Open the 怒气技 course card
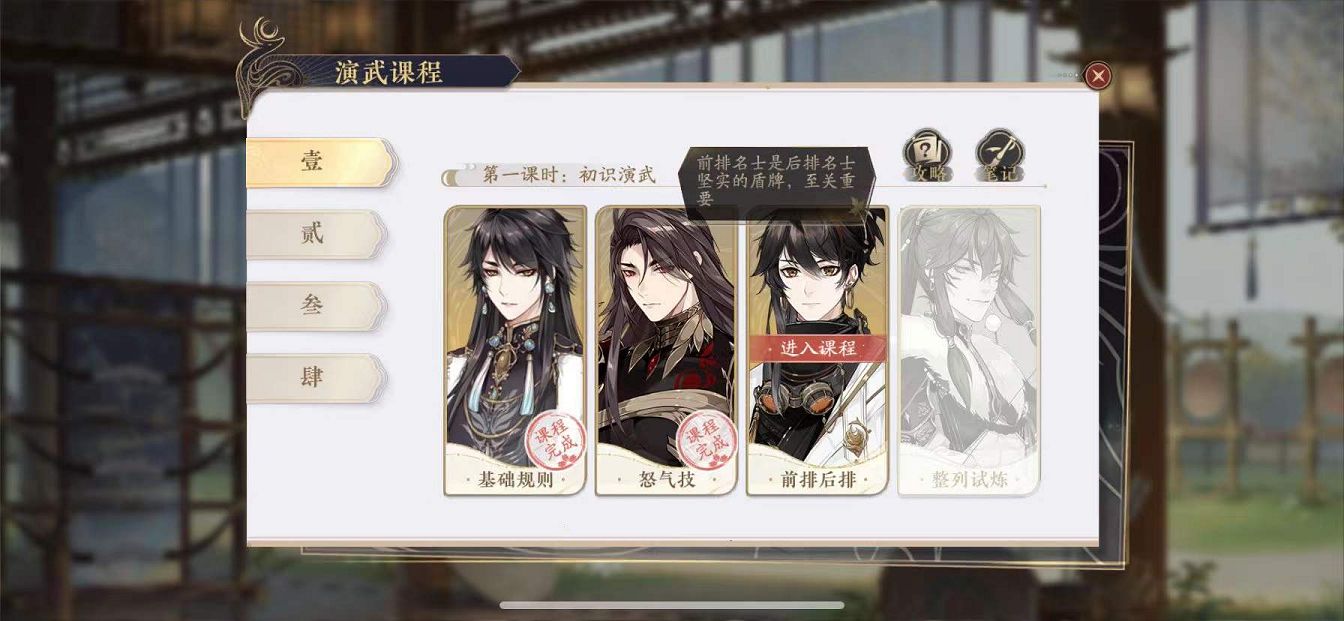The width and height of the screenshot is (1344, 621). point(666,350)
